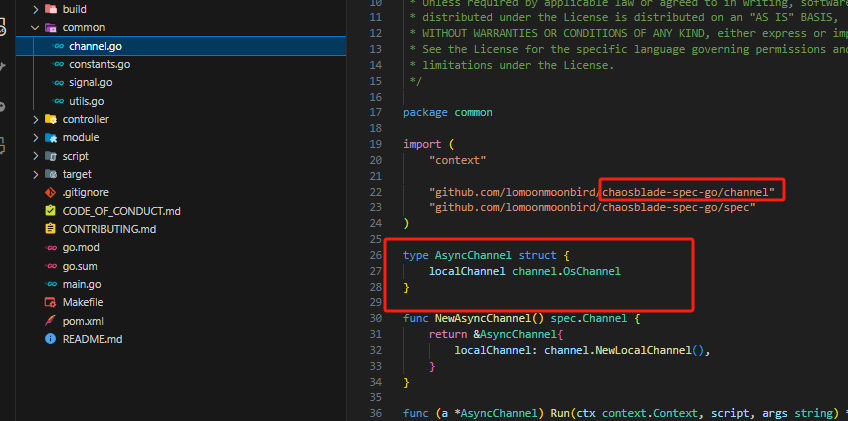Open the Makefile
The width and height of the screenshot is (848, 421).
click(83, 302)
